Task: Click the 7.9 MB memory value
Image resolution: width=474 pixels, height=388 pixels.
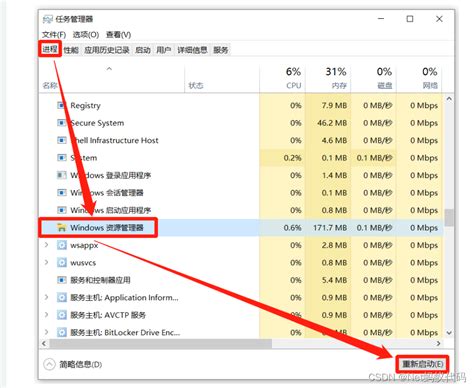Action: [334, 105]
